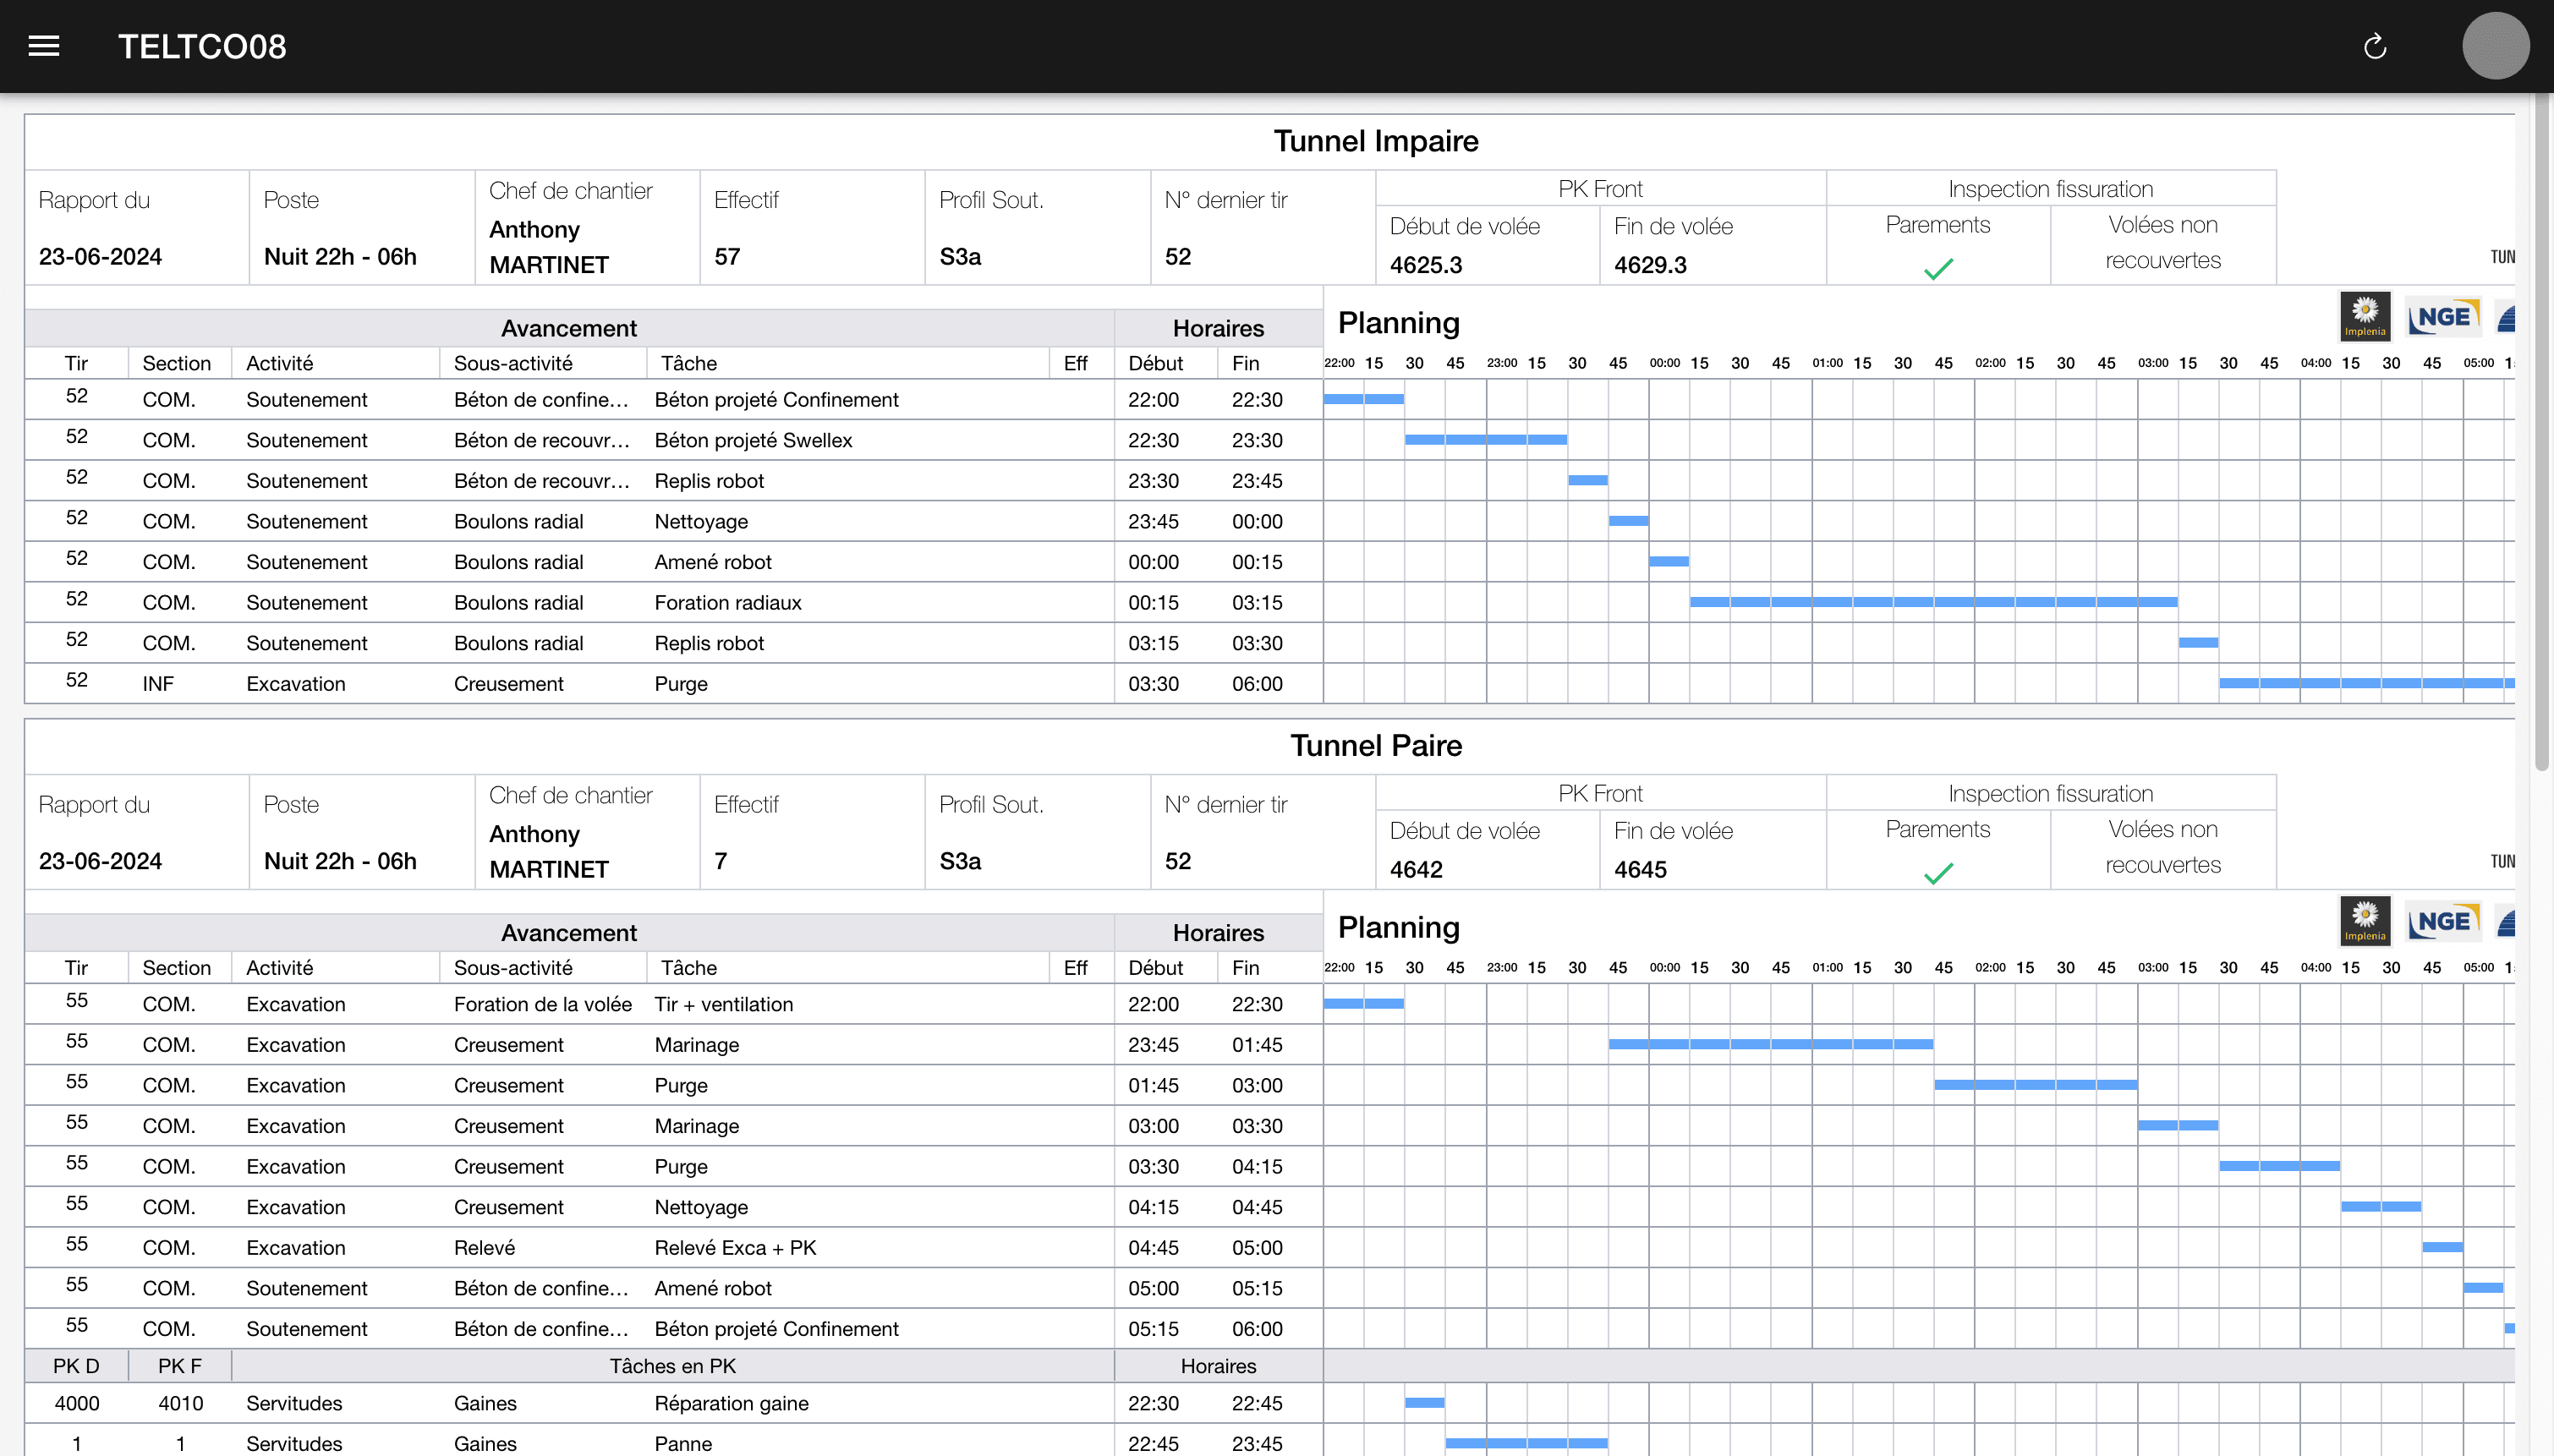Image resolution: width=2554 pixels, height=1456 pixels.
Task: Click the 'Tâches en PK' header row
Action: pos(672,1366)
